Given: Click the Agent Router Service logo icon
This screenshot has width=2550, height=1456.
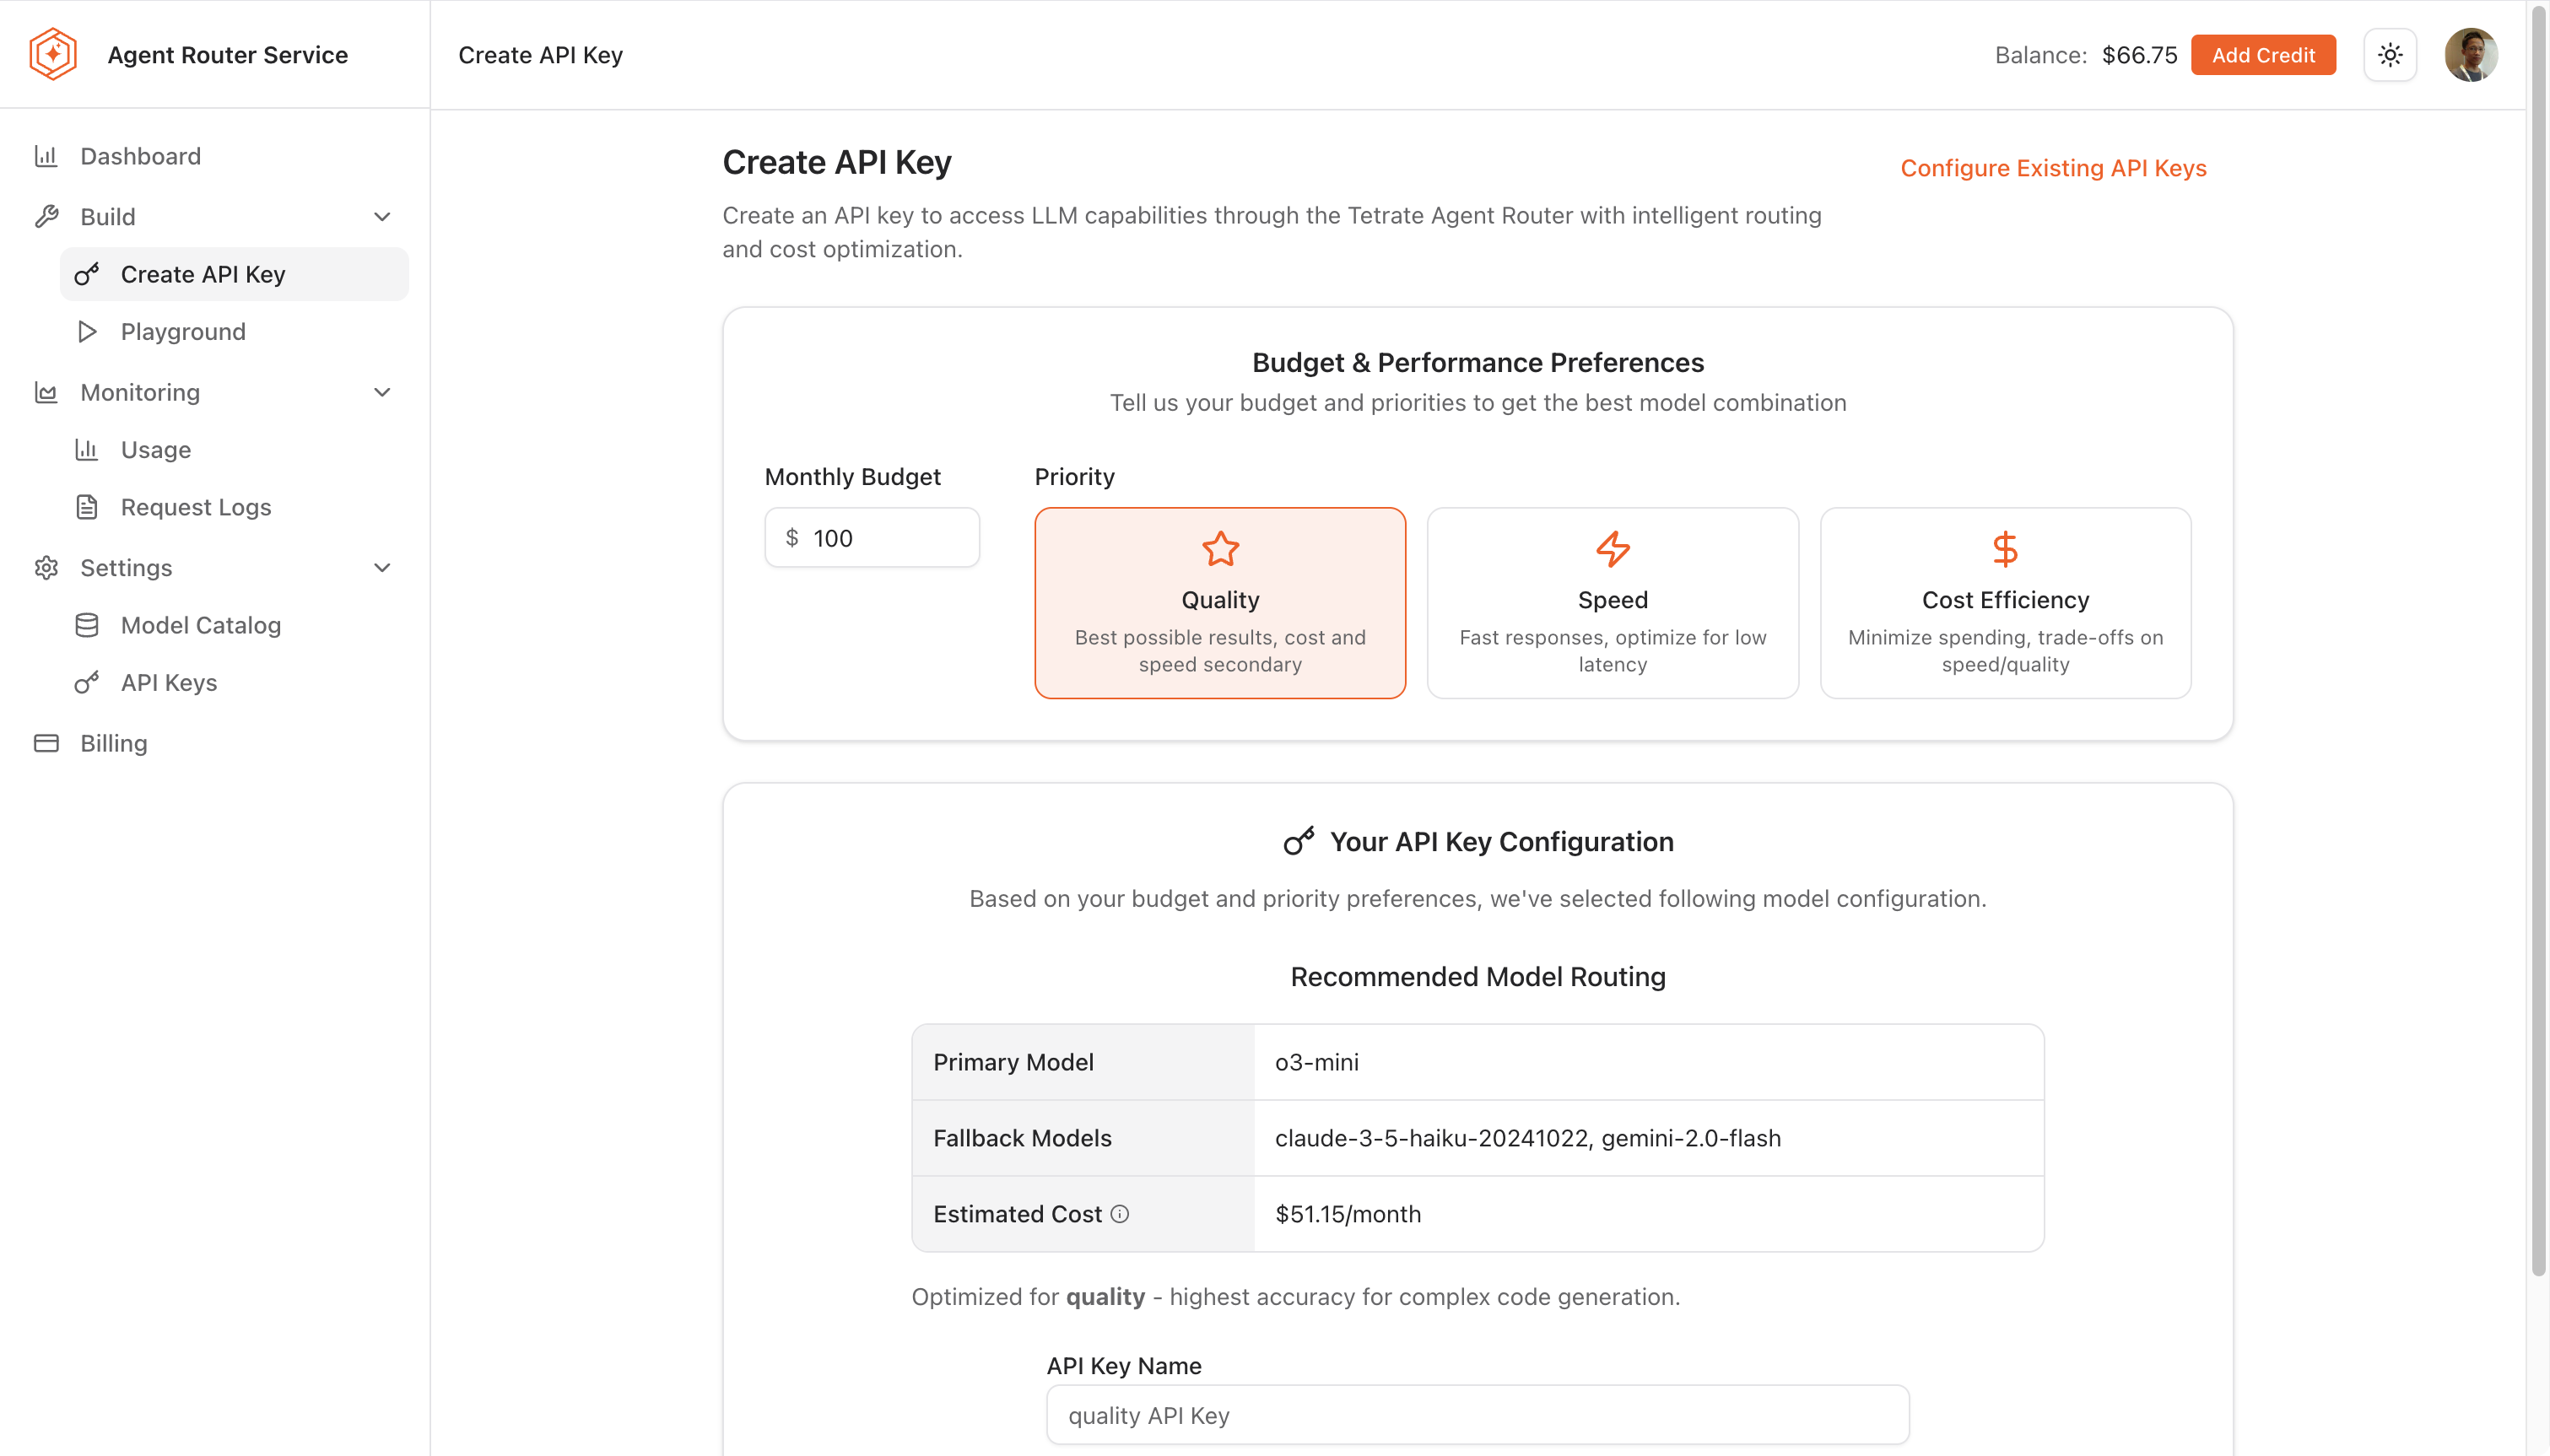Looking at the screenshot, I should pyautogui.click(x=52, y=54).
